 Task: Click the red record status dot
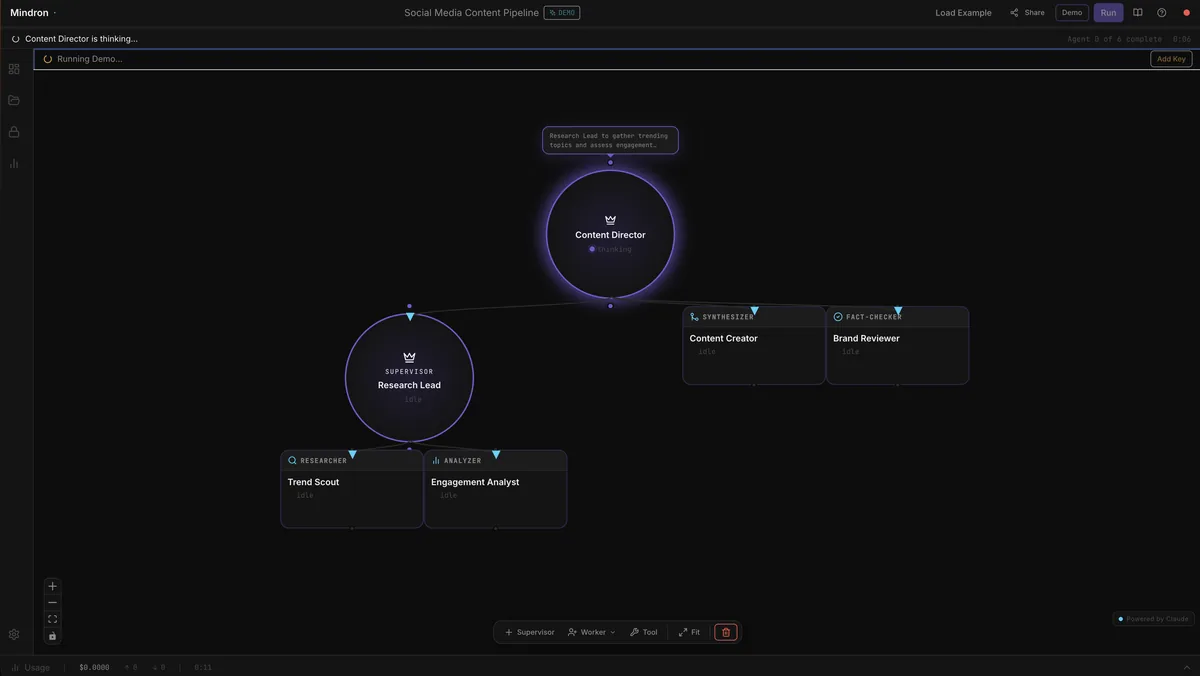(x=1187, y=13)
